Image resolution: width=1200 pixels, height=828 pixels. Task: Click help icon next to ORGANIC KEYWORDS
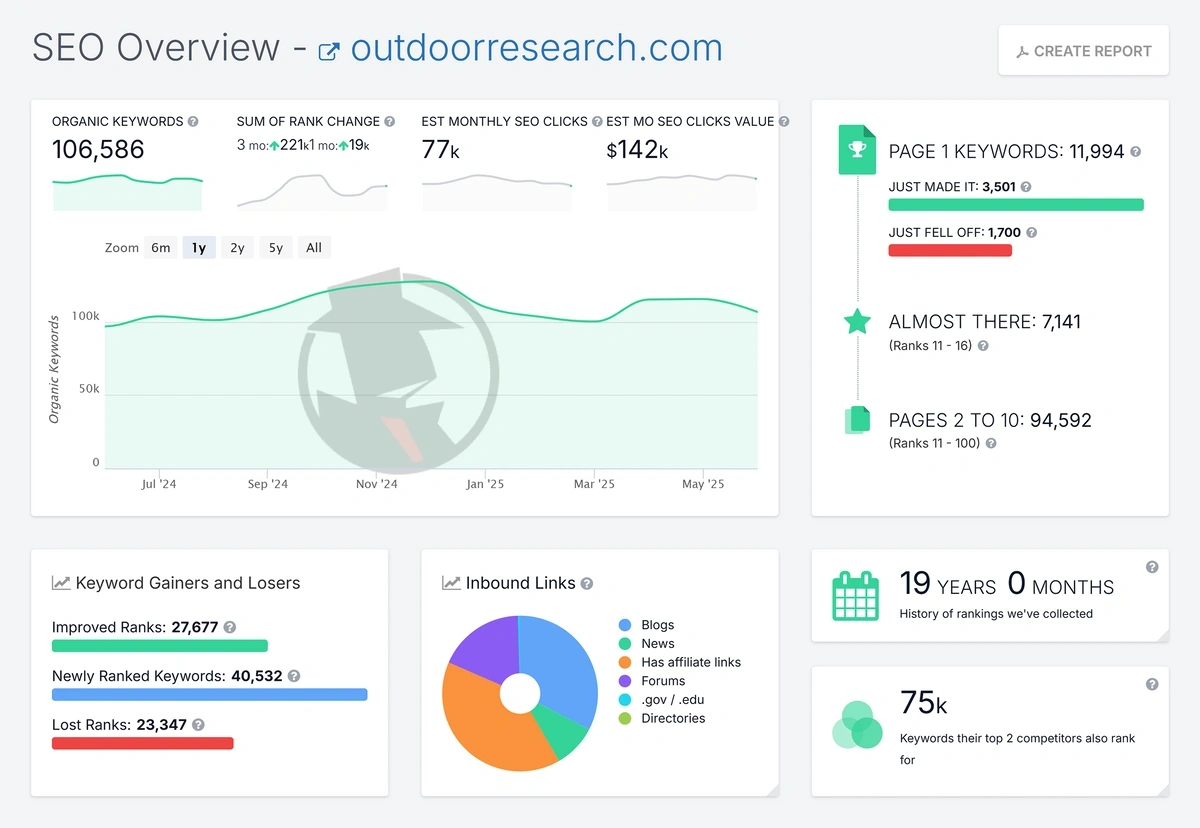coord(193,121)
